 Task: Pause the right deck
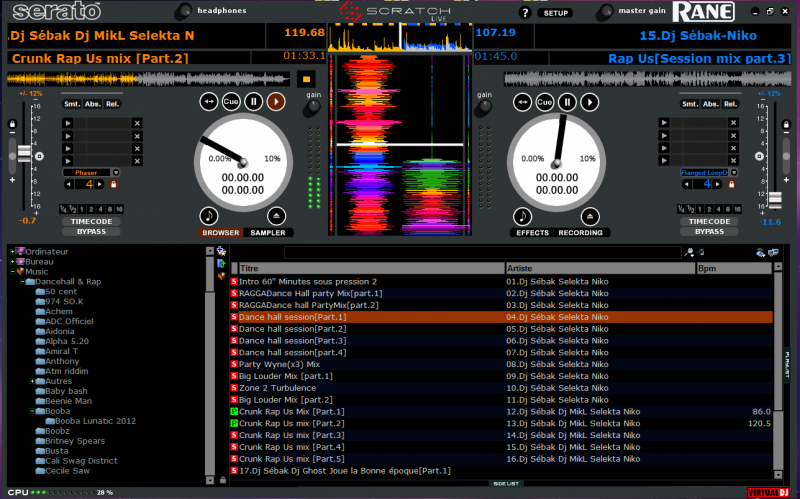[567, 102]
